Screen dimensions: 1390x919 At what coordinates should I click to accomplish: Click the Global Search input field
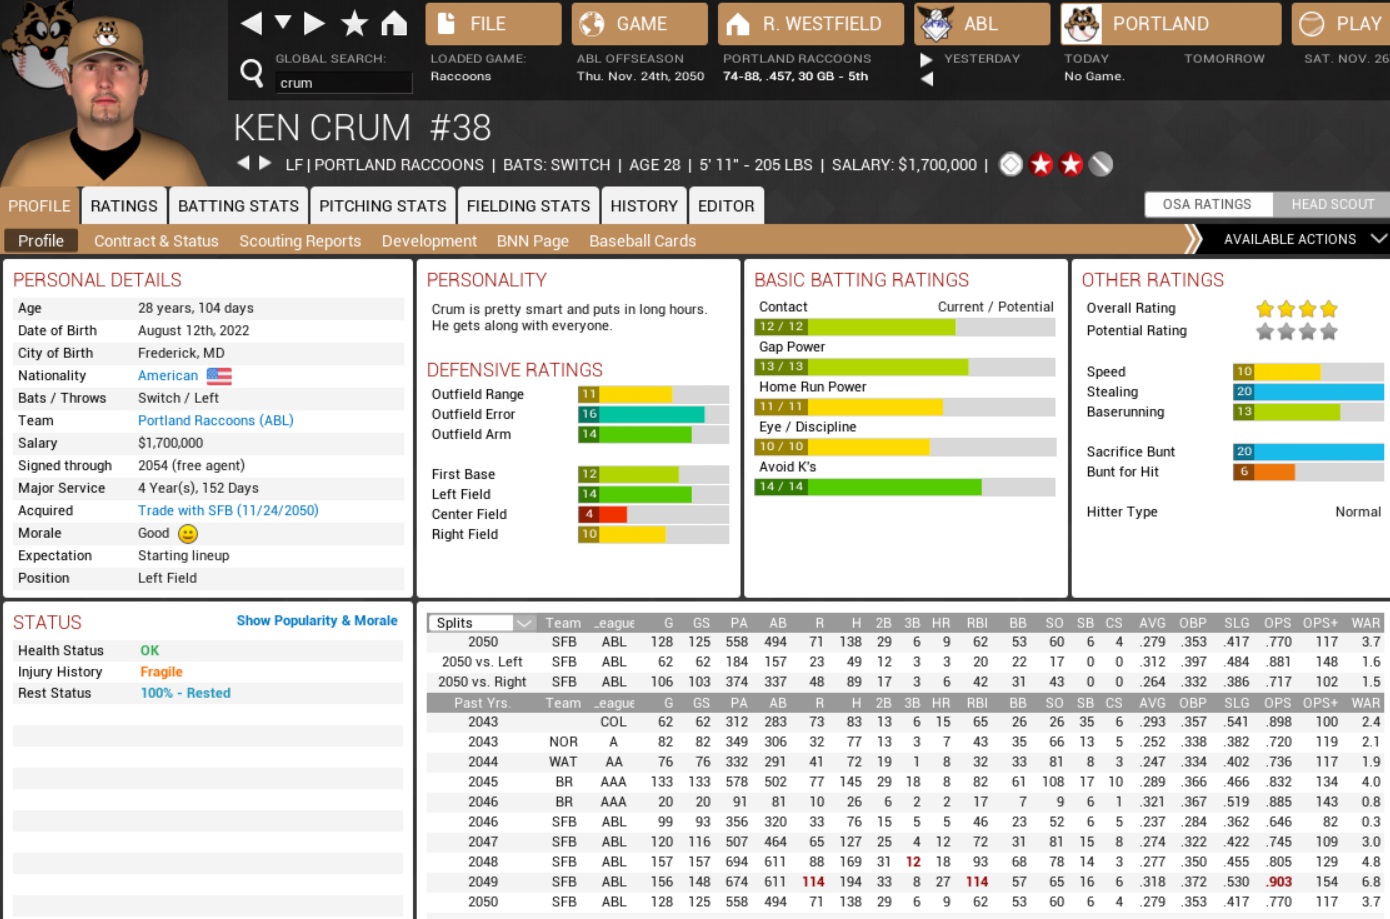click(343, 83)
